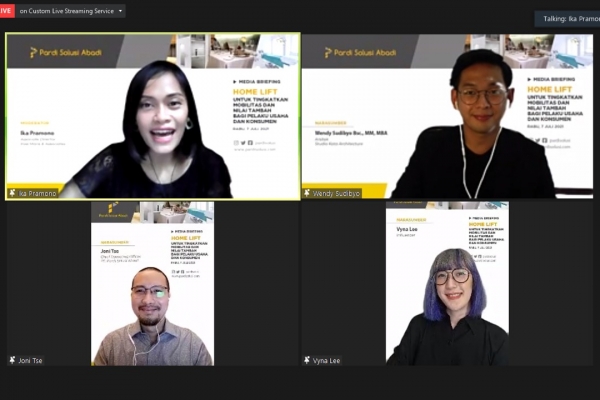Select Vyna Lee's video tile
The image size is (600, 400).
coord(448,283)
